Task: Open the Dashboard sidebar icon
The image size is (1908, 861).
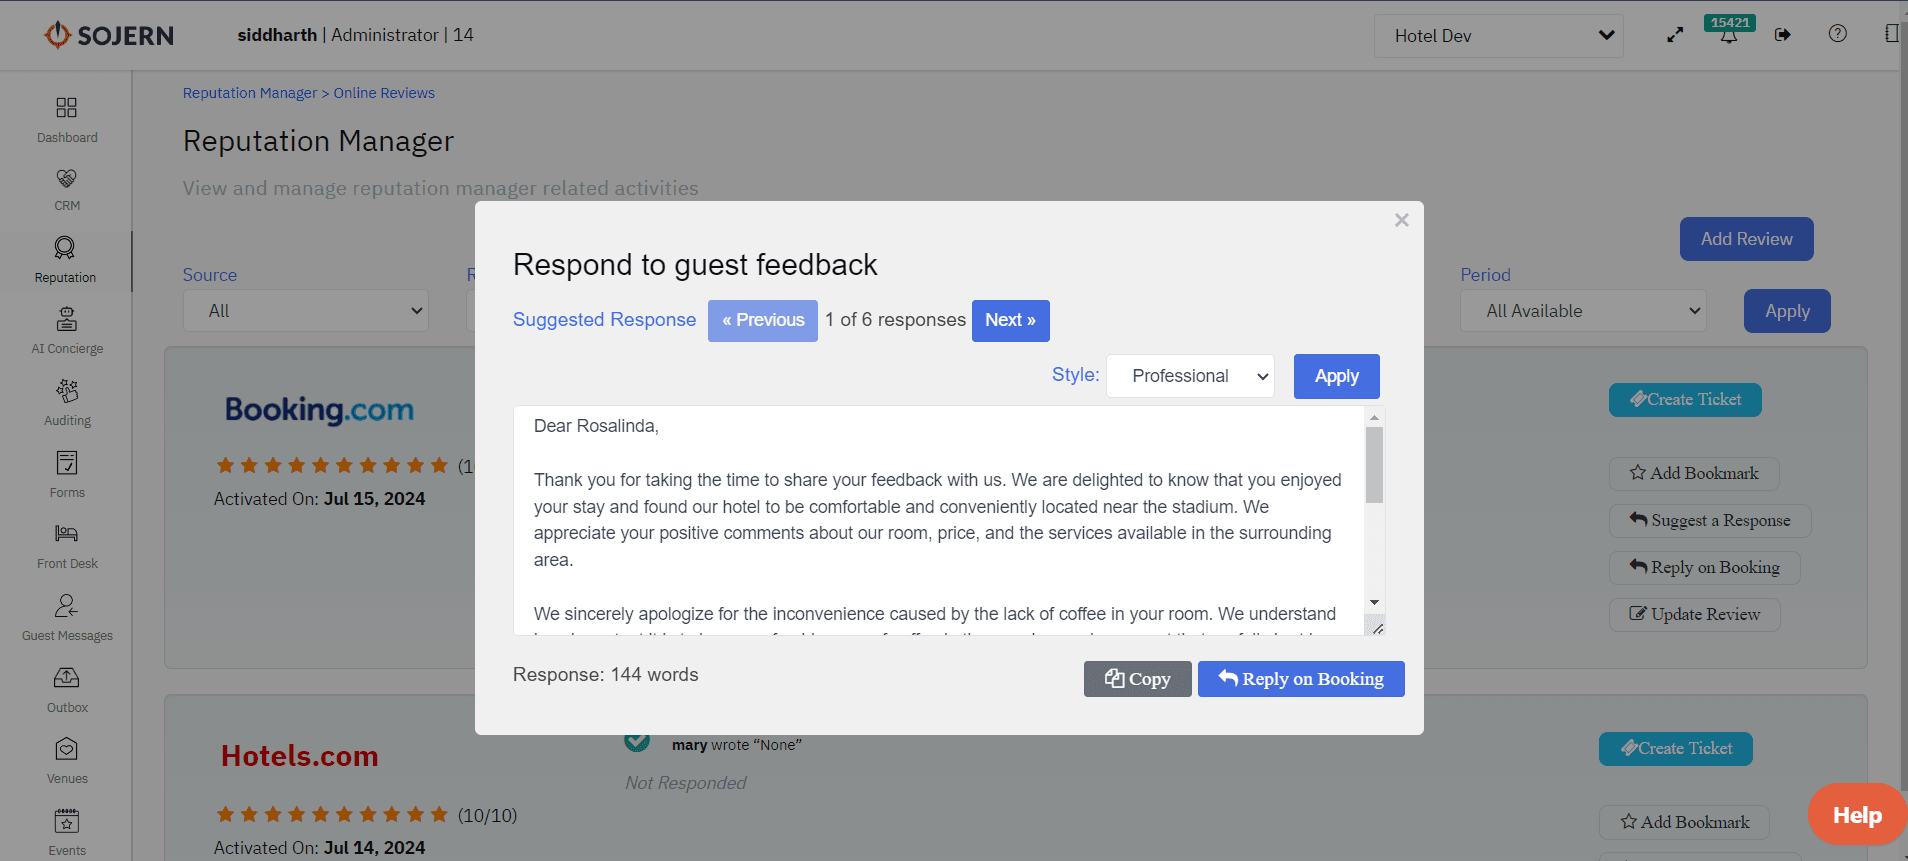Action: pyautogui.click(x=66, y=117)
